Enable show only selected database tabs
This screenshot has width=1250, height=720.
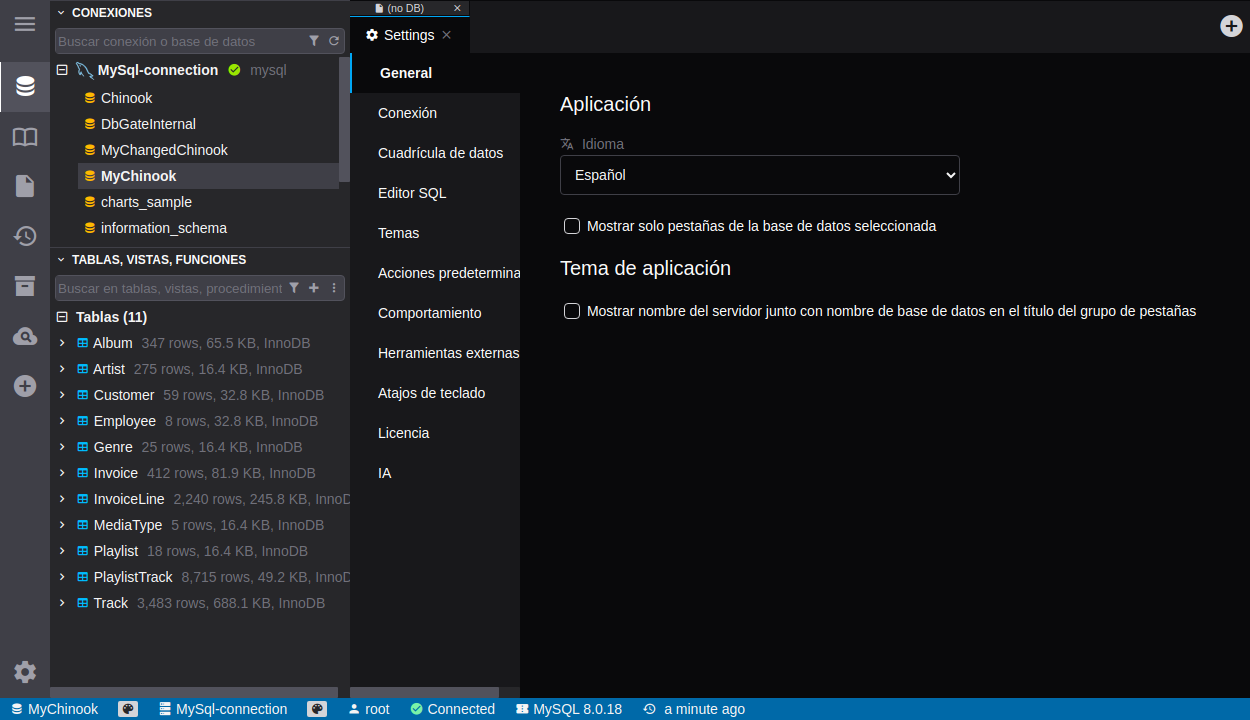coord(572,226)
